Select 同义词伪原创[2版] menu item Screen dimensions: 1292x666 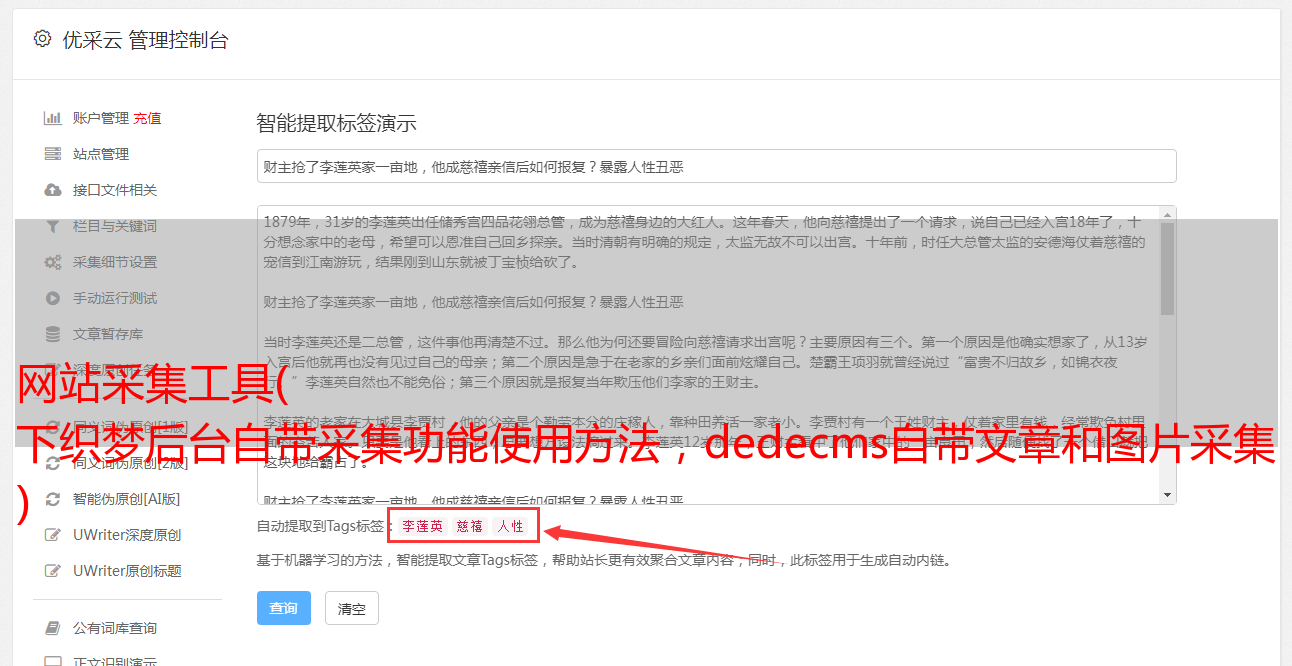click(x=130, y=463)
